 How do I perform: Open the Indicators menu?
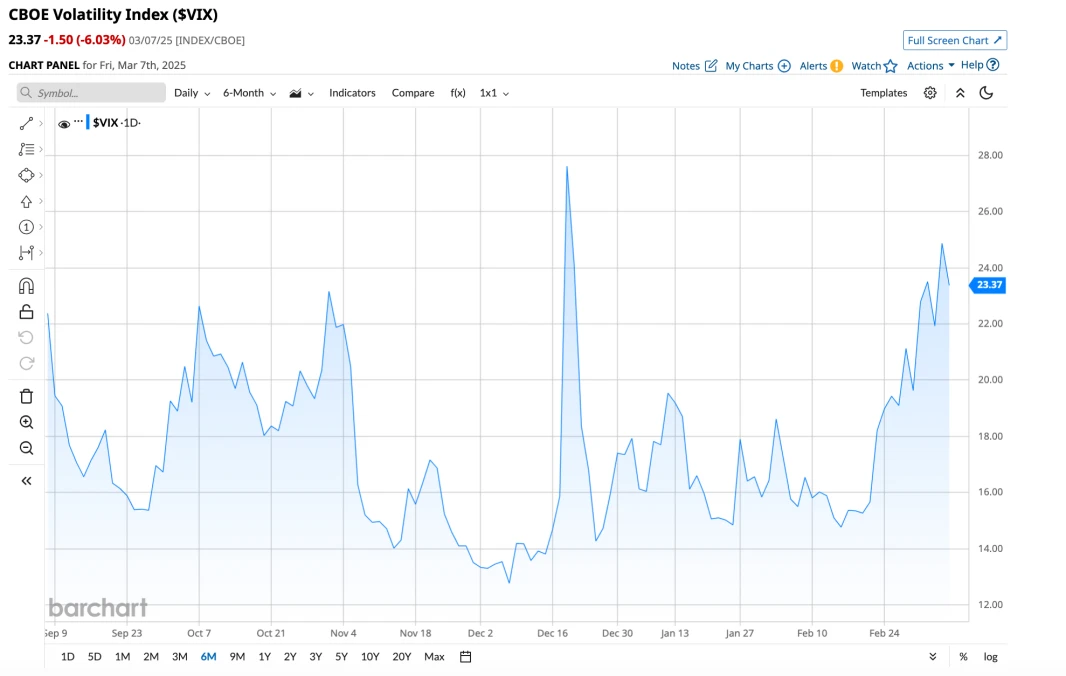pos(352,93)
